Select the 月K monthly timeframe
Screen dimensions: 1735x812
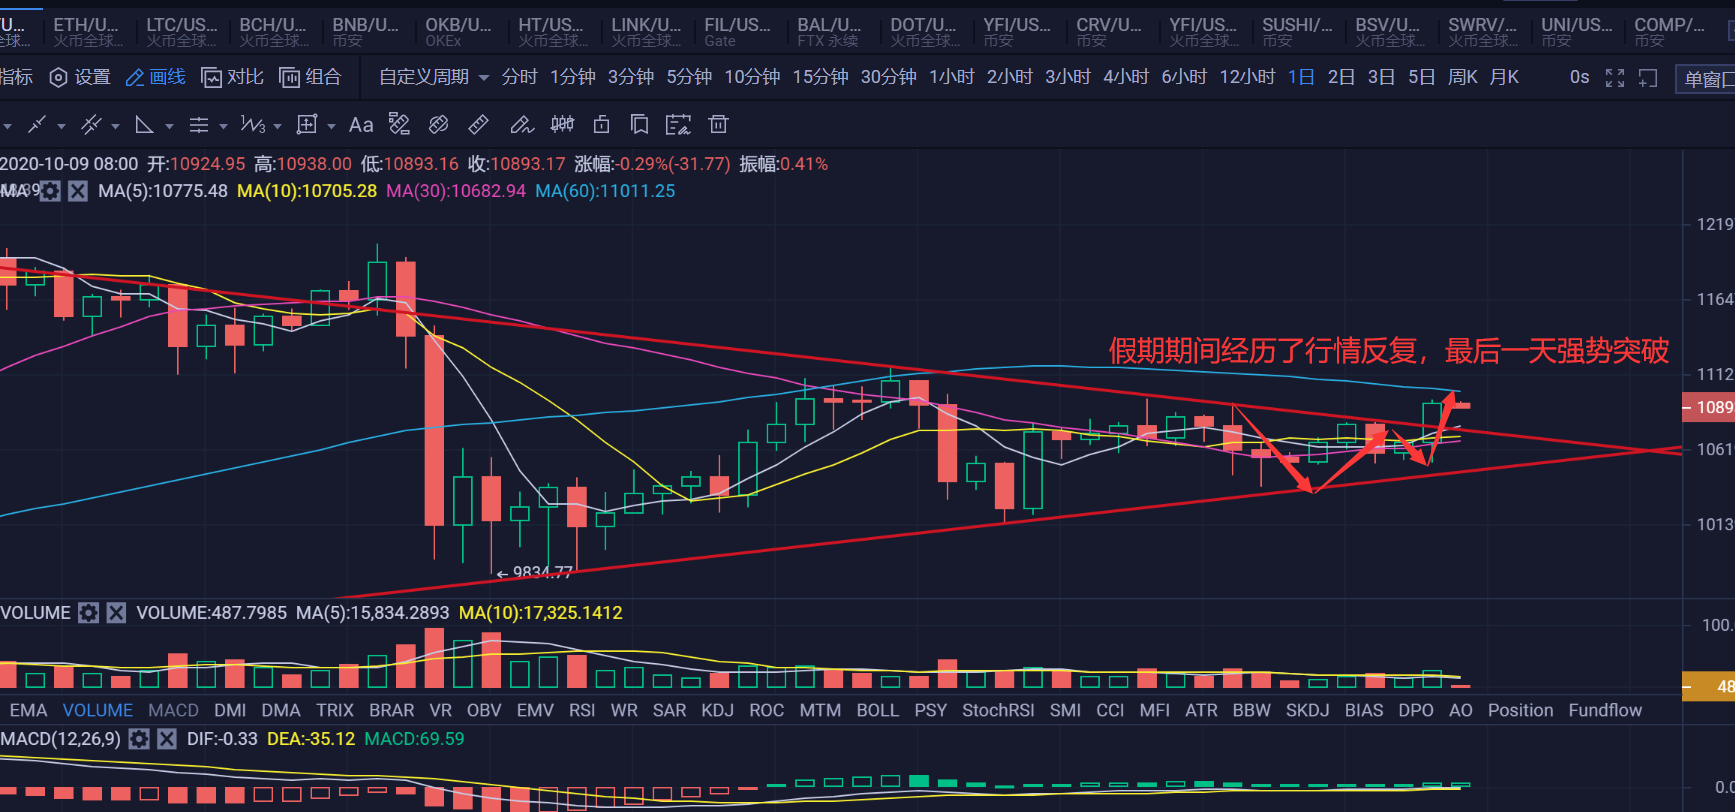click(1504, 77)
